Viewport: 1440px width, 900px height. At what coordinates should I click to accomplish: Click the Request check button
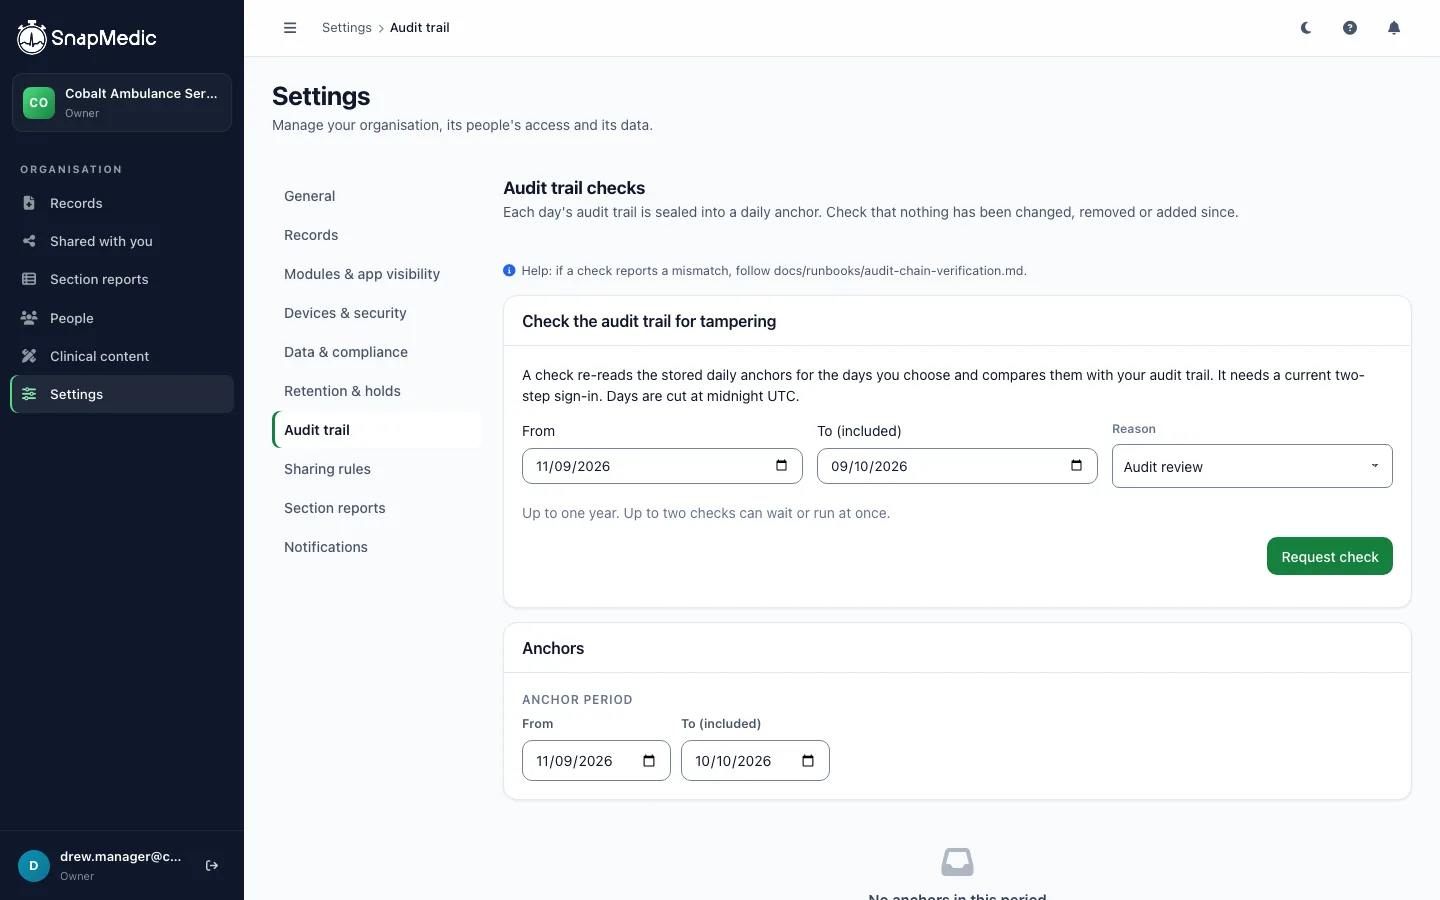[1330, 557]
